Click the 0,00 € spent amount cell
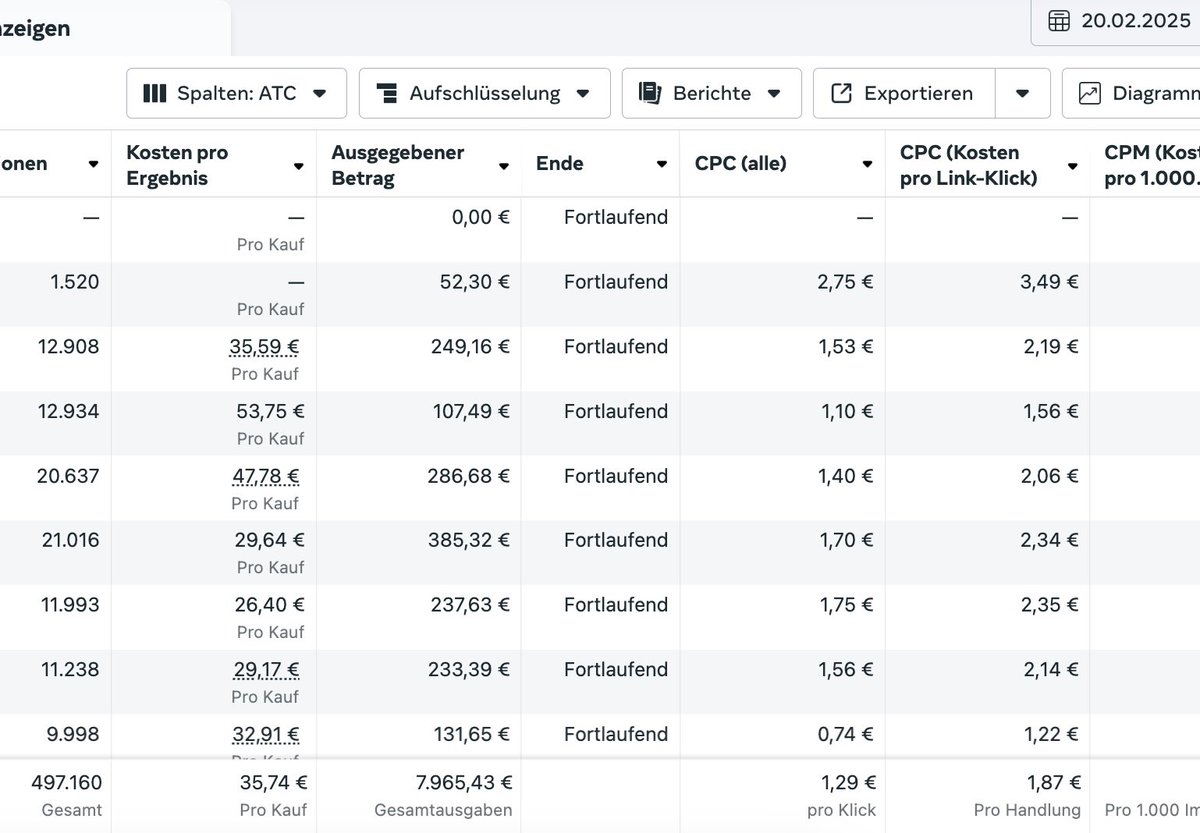The width and height of the screenshot is (1200, 833). pyautogui.click(x=480, y=217)
